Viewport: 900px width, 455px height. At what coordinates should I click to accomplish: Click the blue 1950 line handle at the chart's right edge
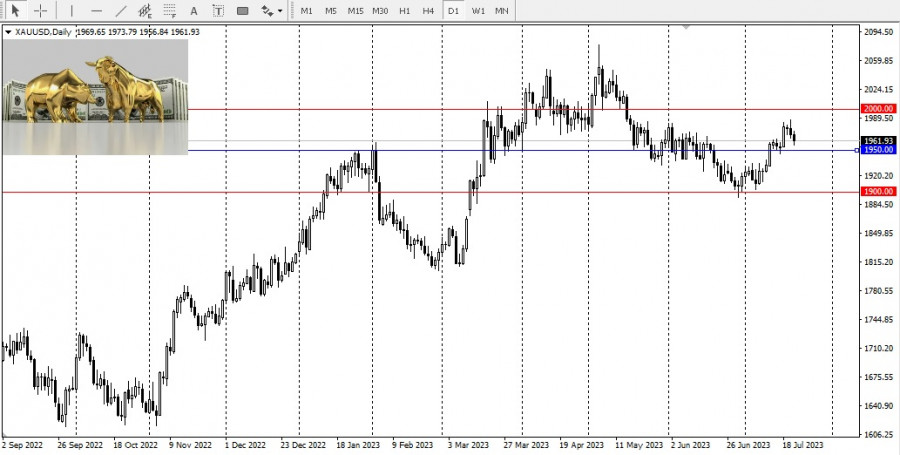point(857,150)
